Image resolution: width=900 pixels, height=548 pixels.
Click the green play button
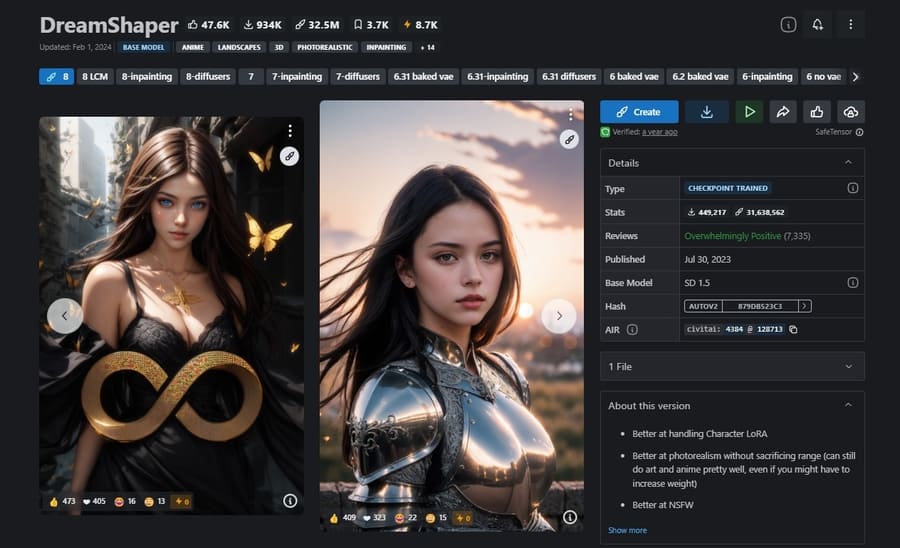[x=749, y=112]
